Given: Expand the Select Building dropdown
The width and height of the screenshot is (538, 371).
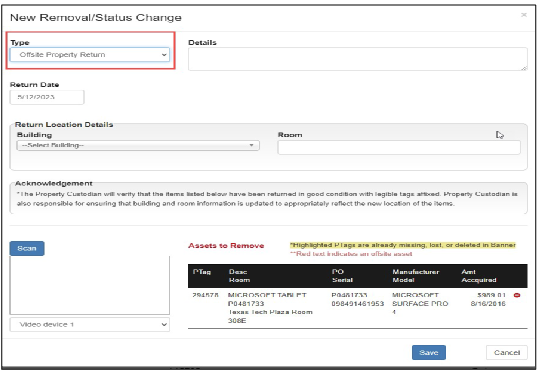Looking at the screenshot, I should 138,145.
